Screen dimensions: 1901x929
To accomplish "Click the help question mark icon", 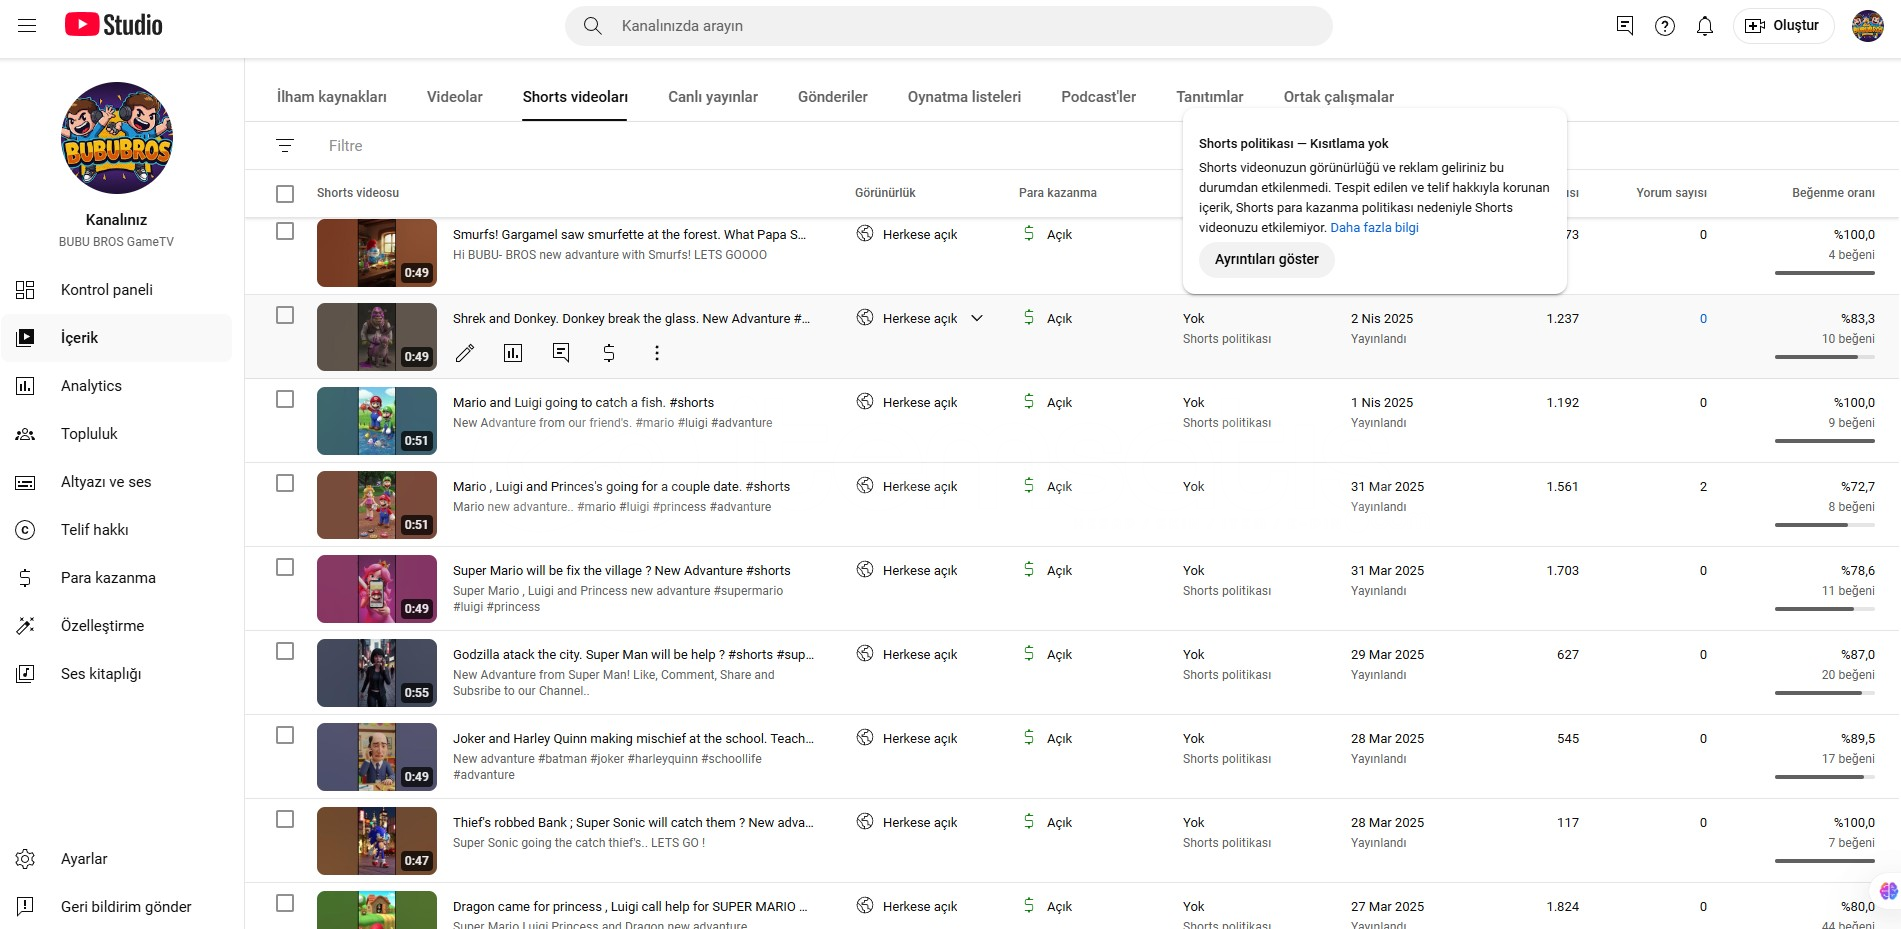I will tap(1665, 26).
